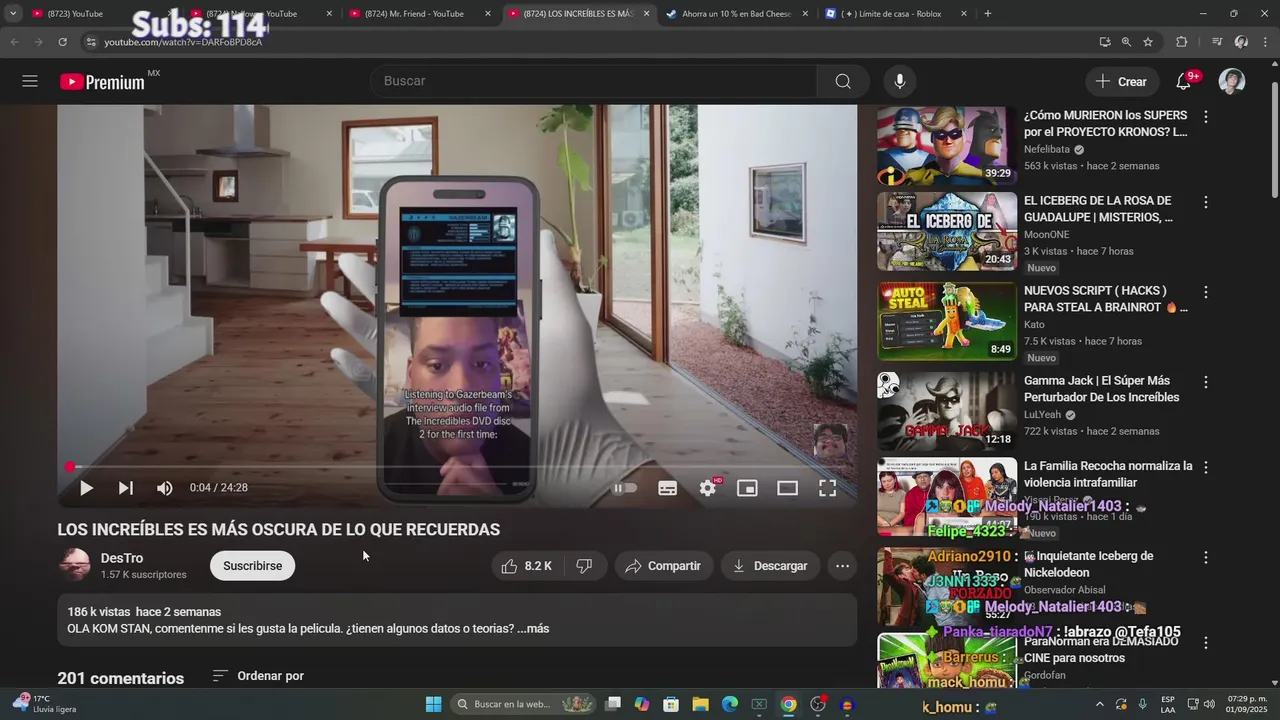Open Microsoft Edge from the taskbar
Screen dimensions: 1280x720
730,704
